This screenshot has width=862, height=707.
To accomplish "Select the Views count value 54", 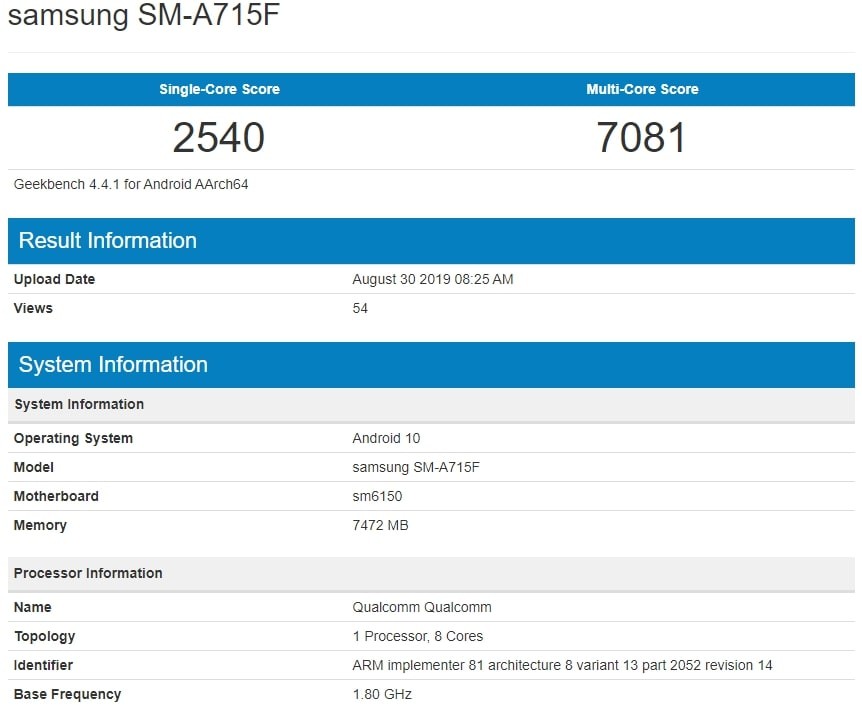I will pos(362,308).
